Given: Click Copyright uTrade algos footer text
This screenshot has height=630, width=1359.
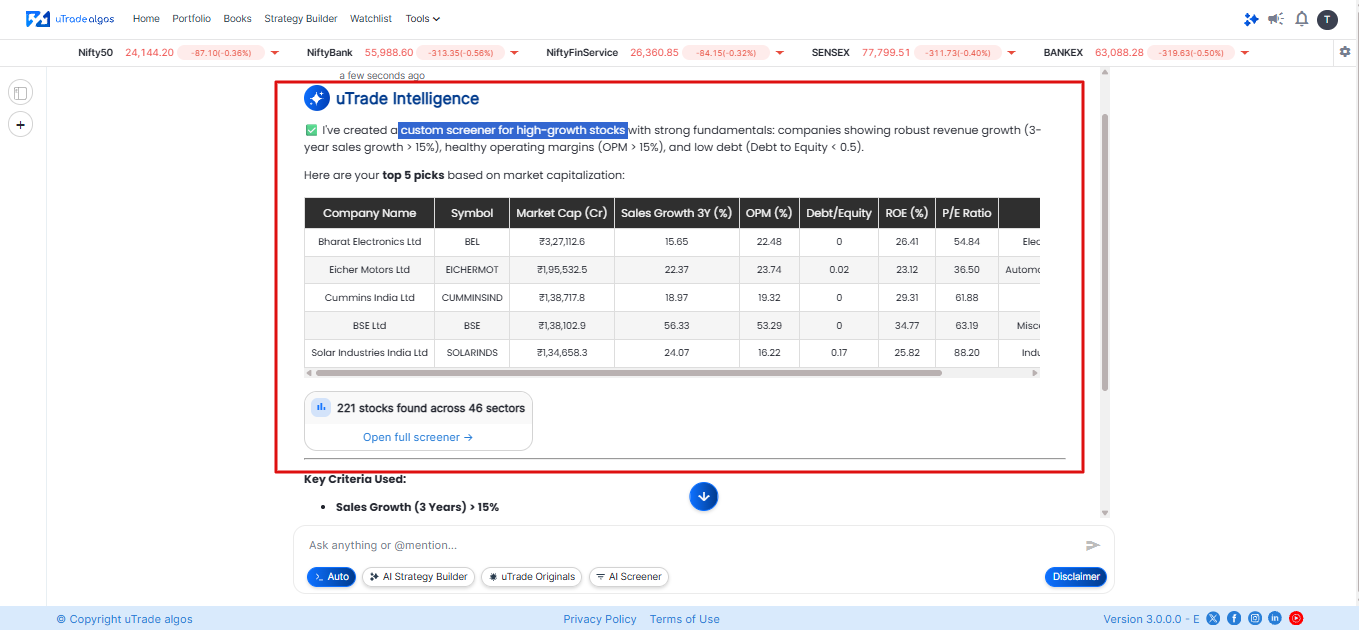Looking at the screenshot, I should coord(125,619).
